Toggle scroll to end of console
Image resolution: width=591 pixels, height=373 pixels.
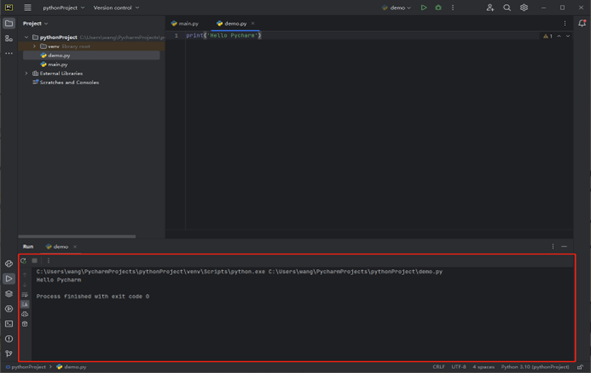tap(25, 304)
